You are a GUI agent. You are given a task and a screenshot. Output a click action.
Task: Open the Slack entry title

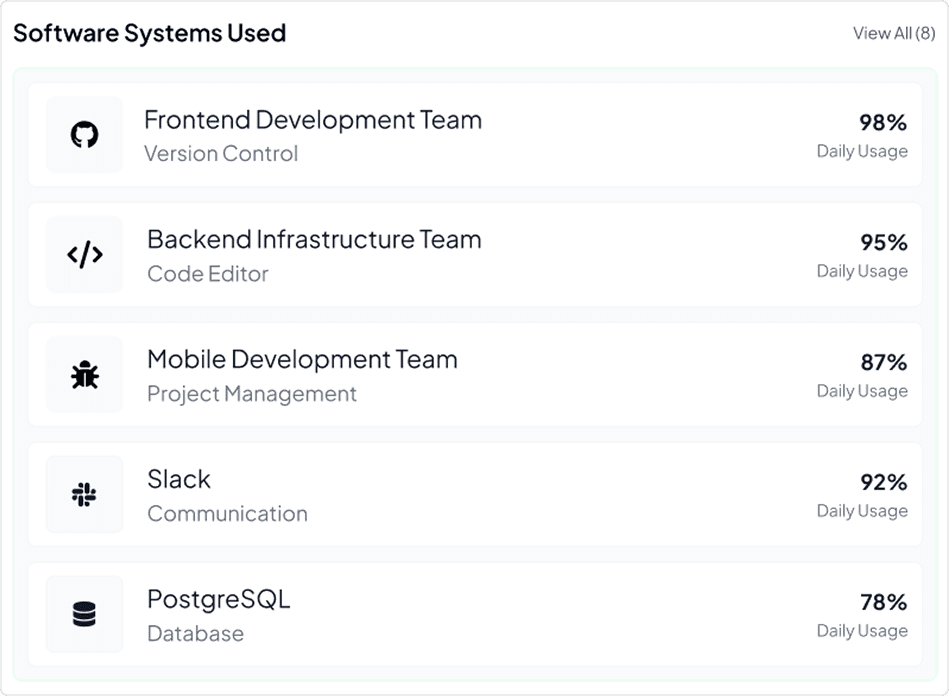(179, 480)
